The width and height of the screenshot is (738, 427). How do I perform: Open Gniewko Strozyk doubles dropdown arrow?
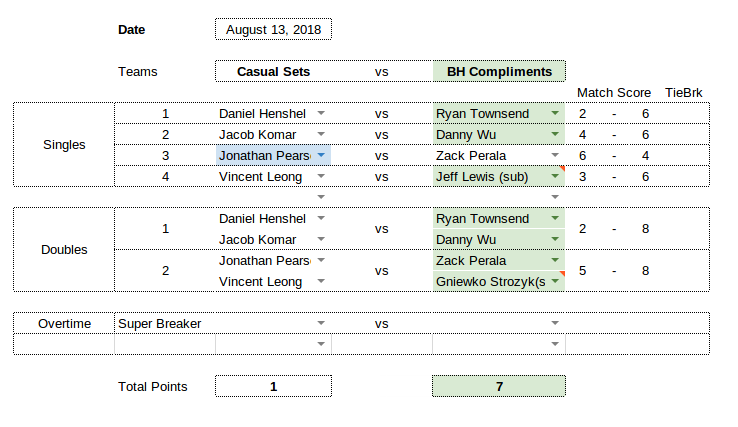click(x=555, y=281)
